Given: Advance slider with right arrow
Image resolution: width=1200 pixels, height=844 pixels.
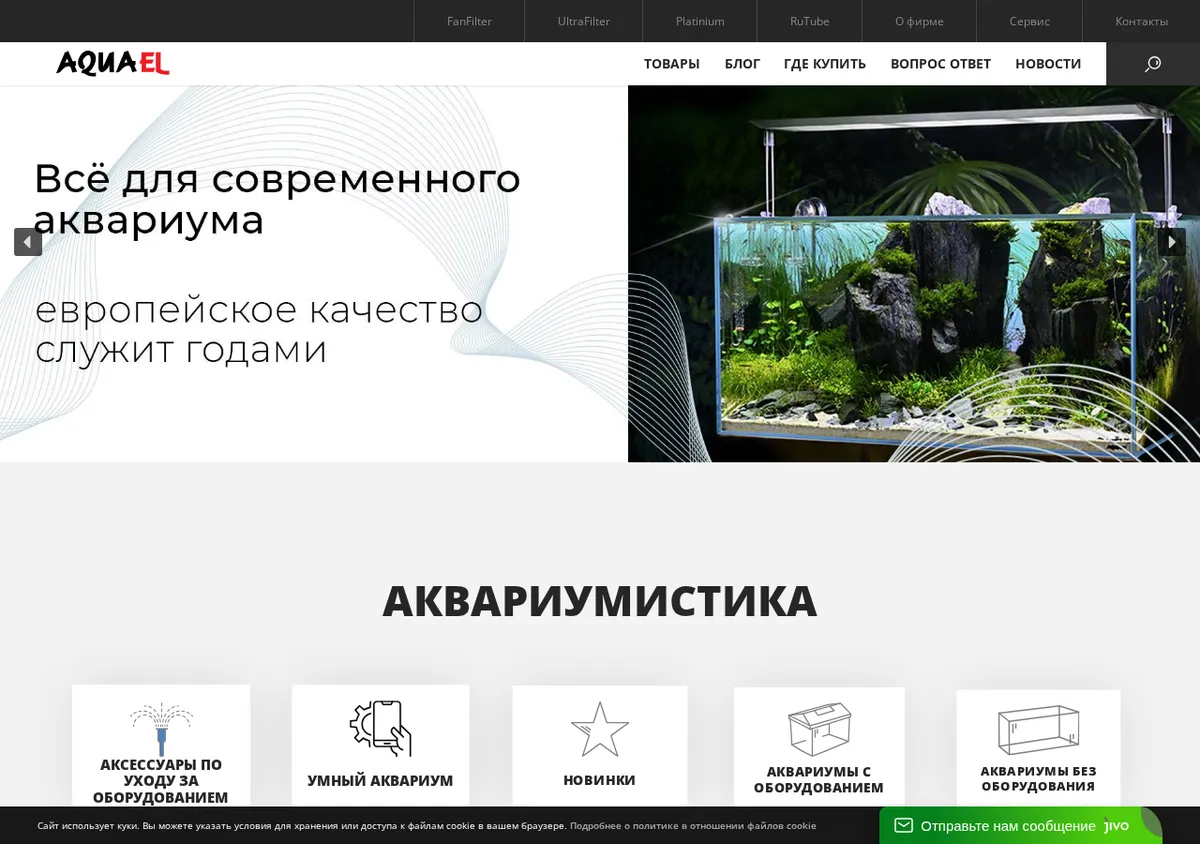Looking at the screenshot, I should coord(1172,242).
